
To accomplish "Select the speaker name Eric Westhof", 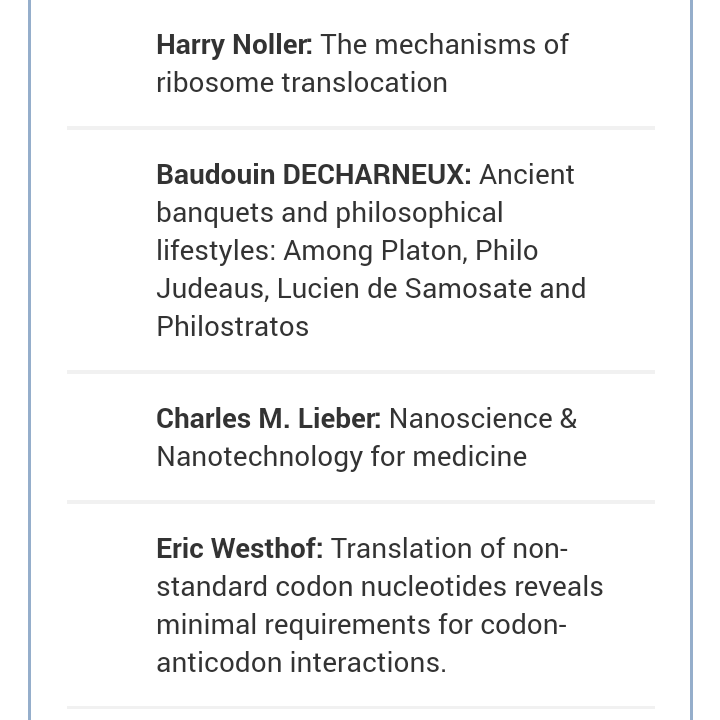I will (239, 549).
